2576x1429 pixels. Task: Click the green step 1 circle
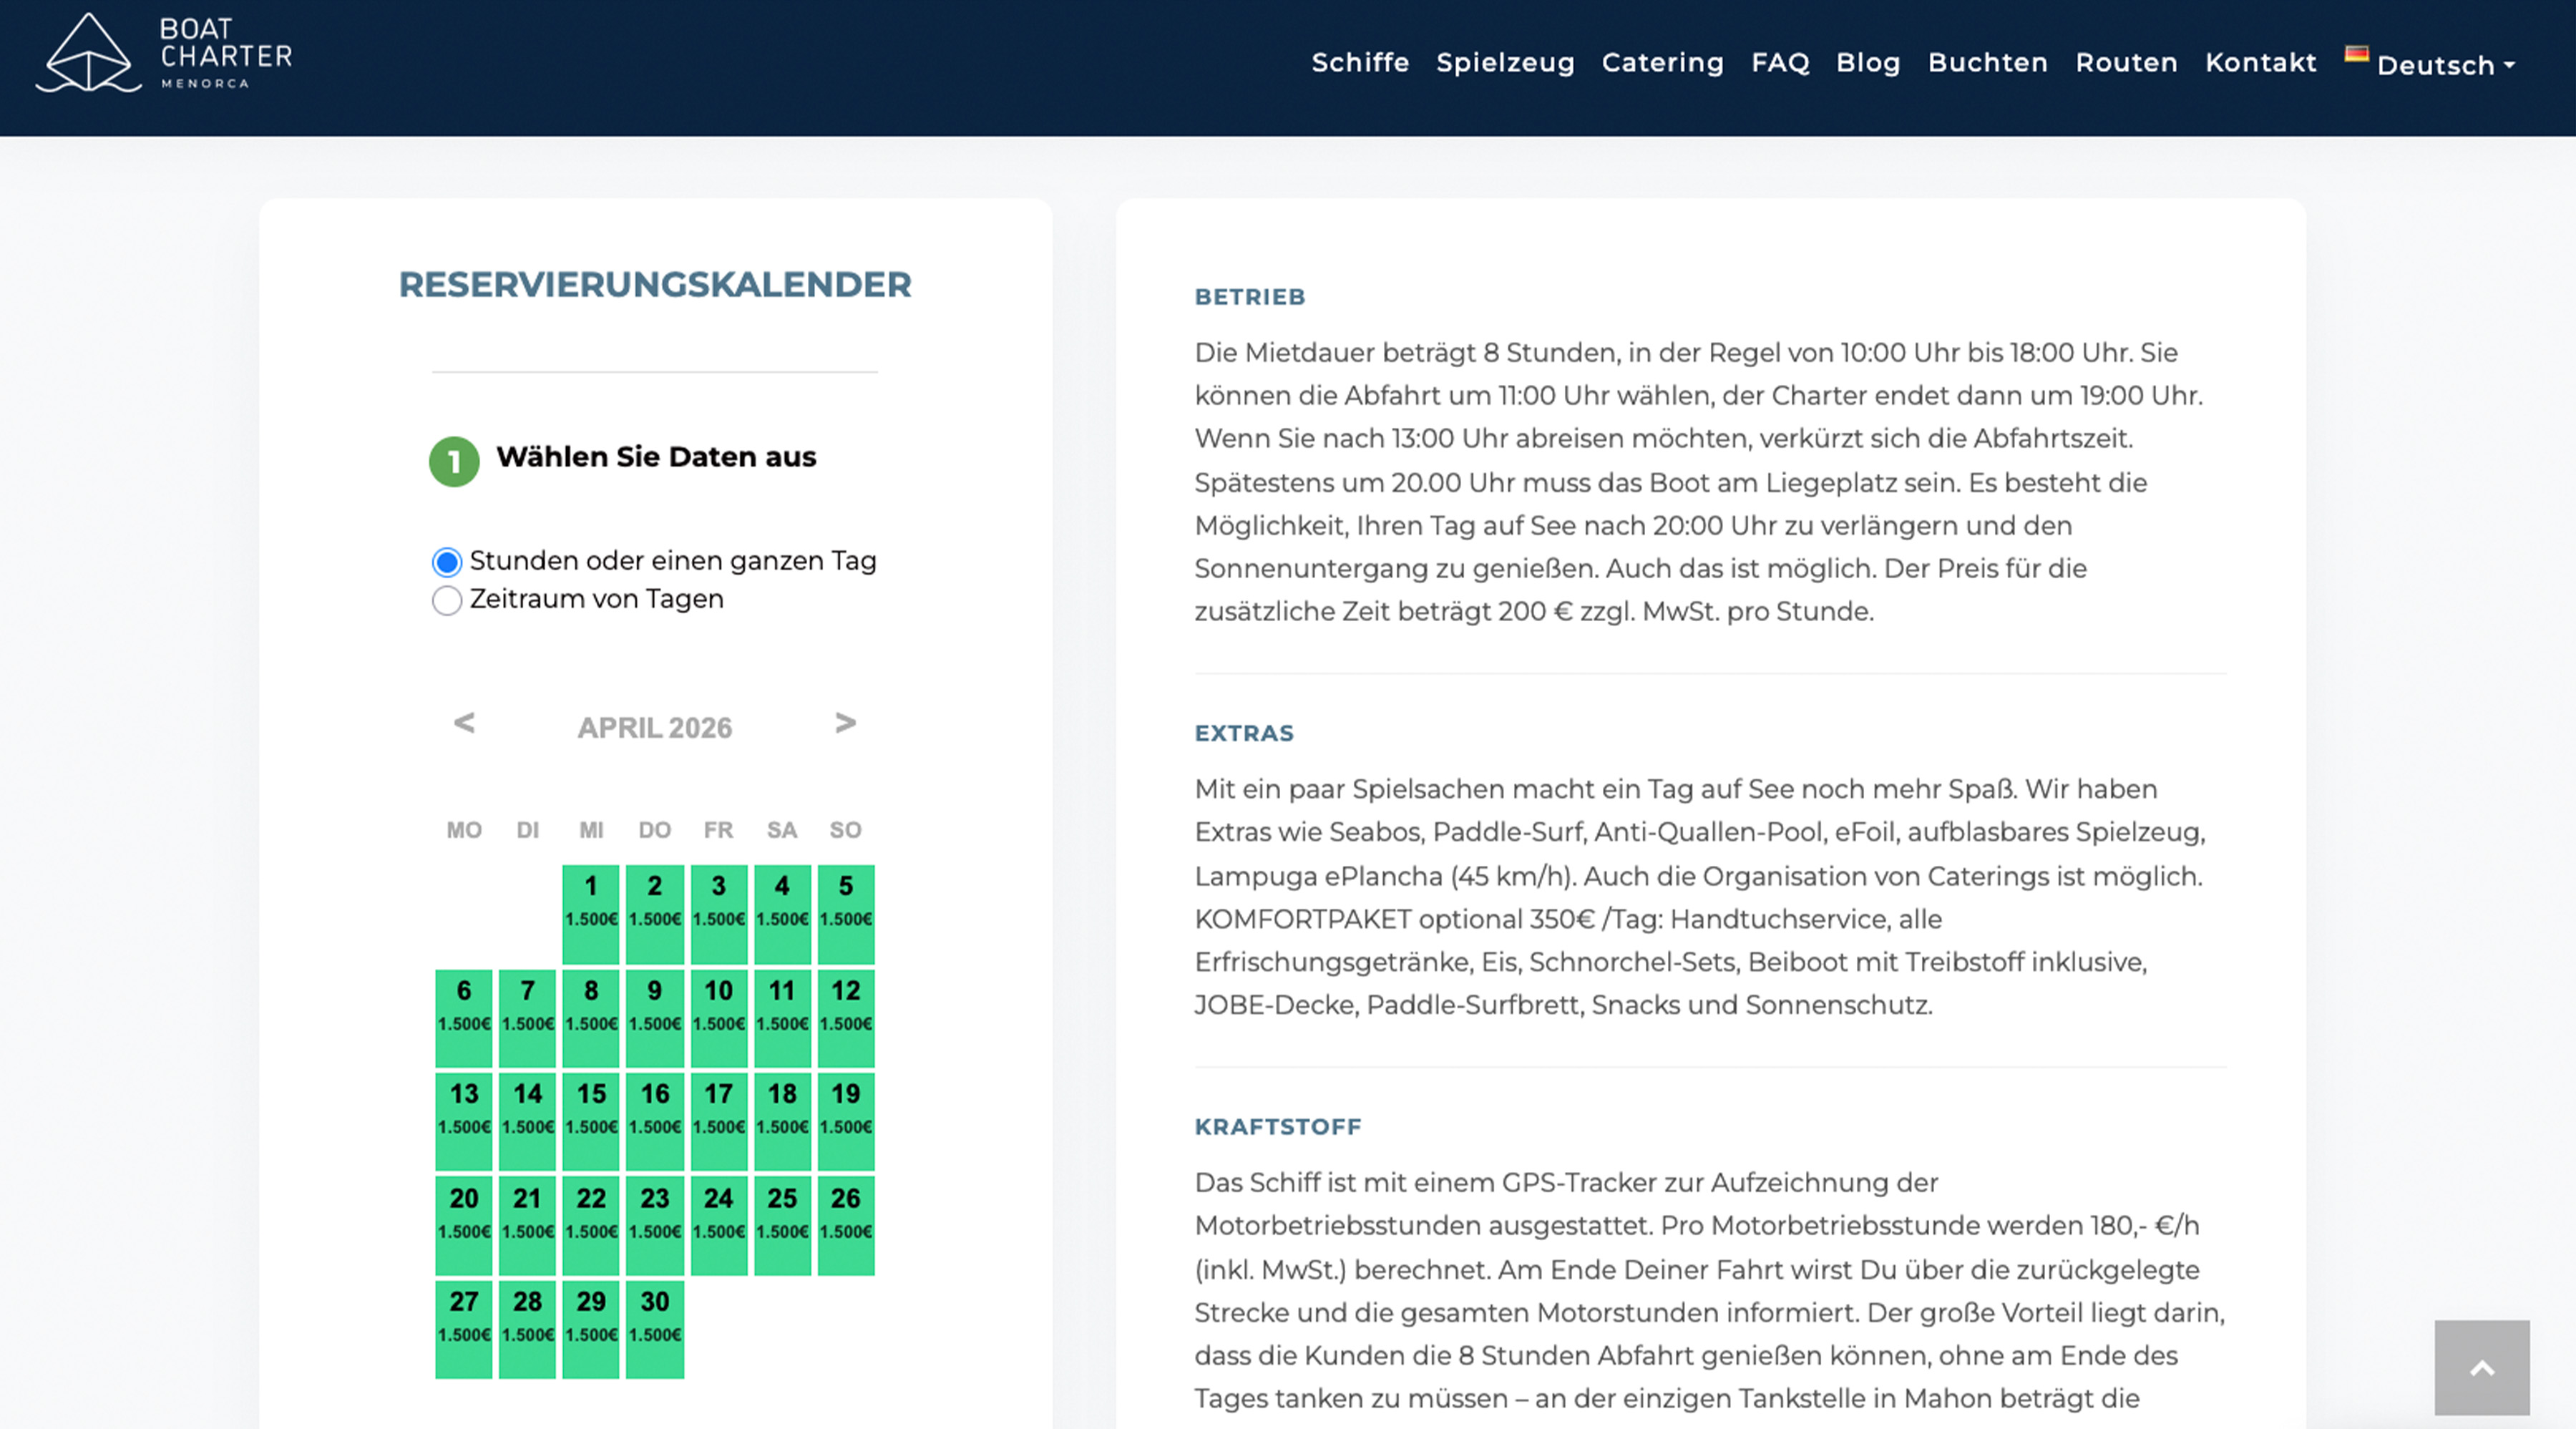tap(454, 461)
